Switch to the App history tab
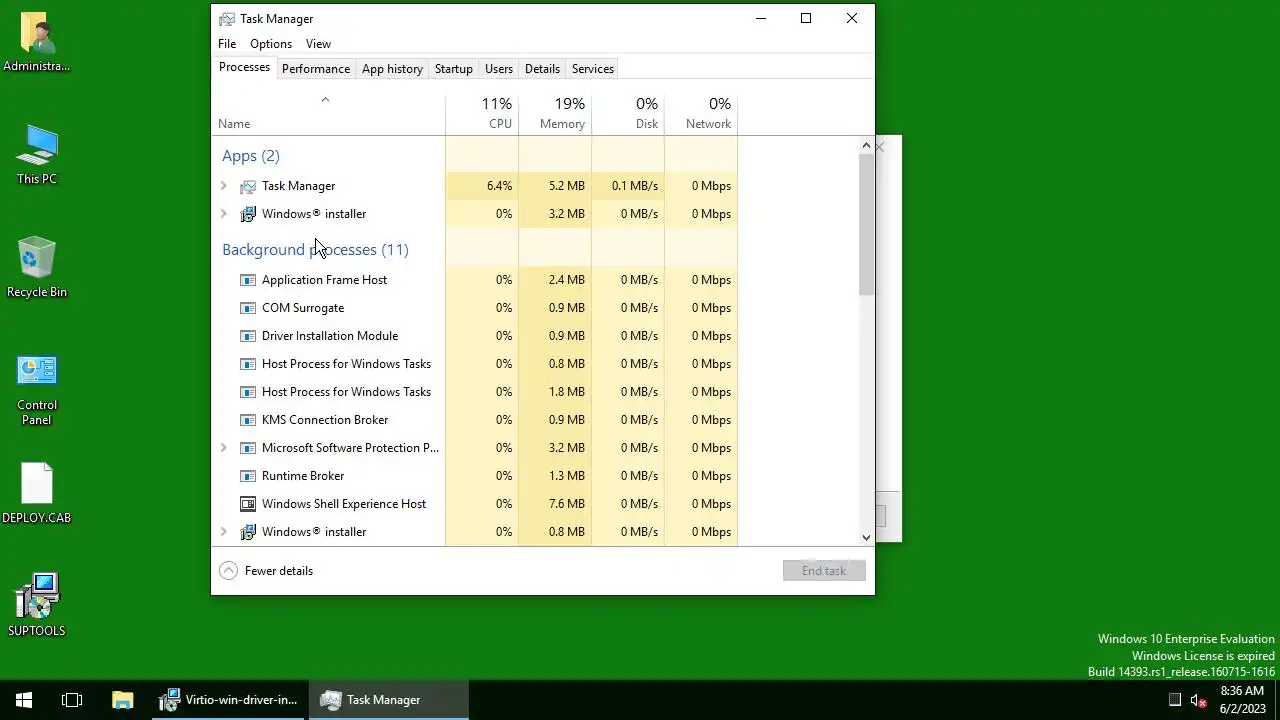 click(392, 69)
